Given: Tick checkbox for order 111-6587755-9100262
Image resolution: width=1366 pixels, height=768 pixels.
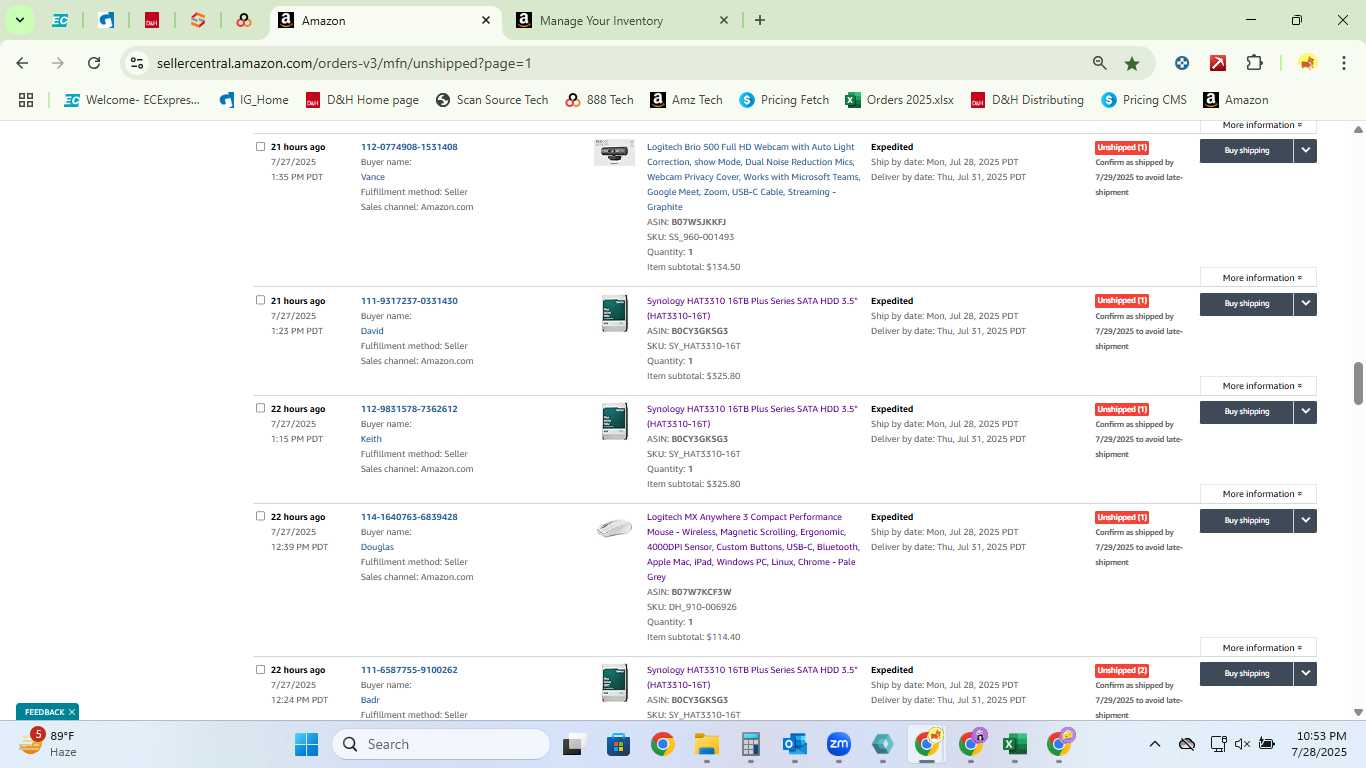Looking at the screenshot, I should tap(260, 669).
